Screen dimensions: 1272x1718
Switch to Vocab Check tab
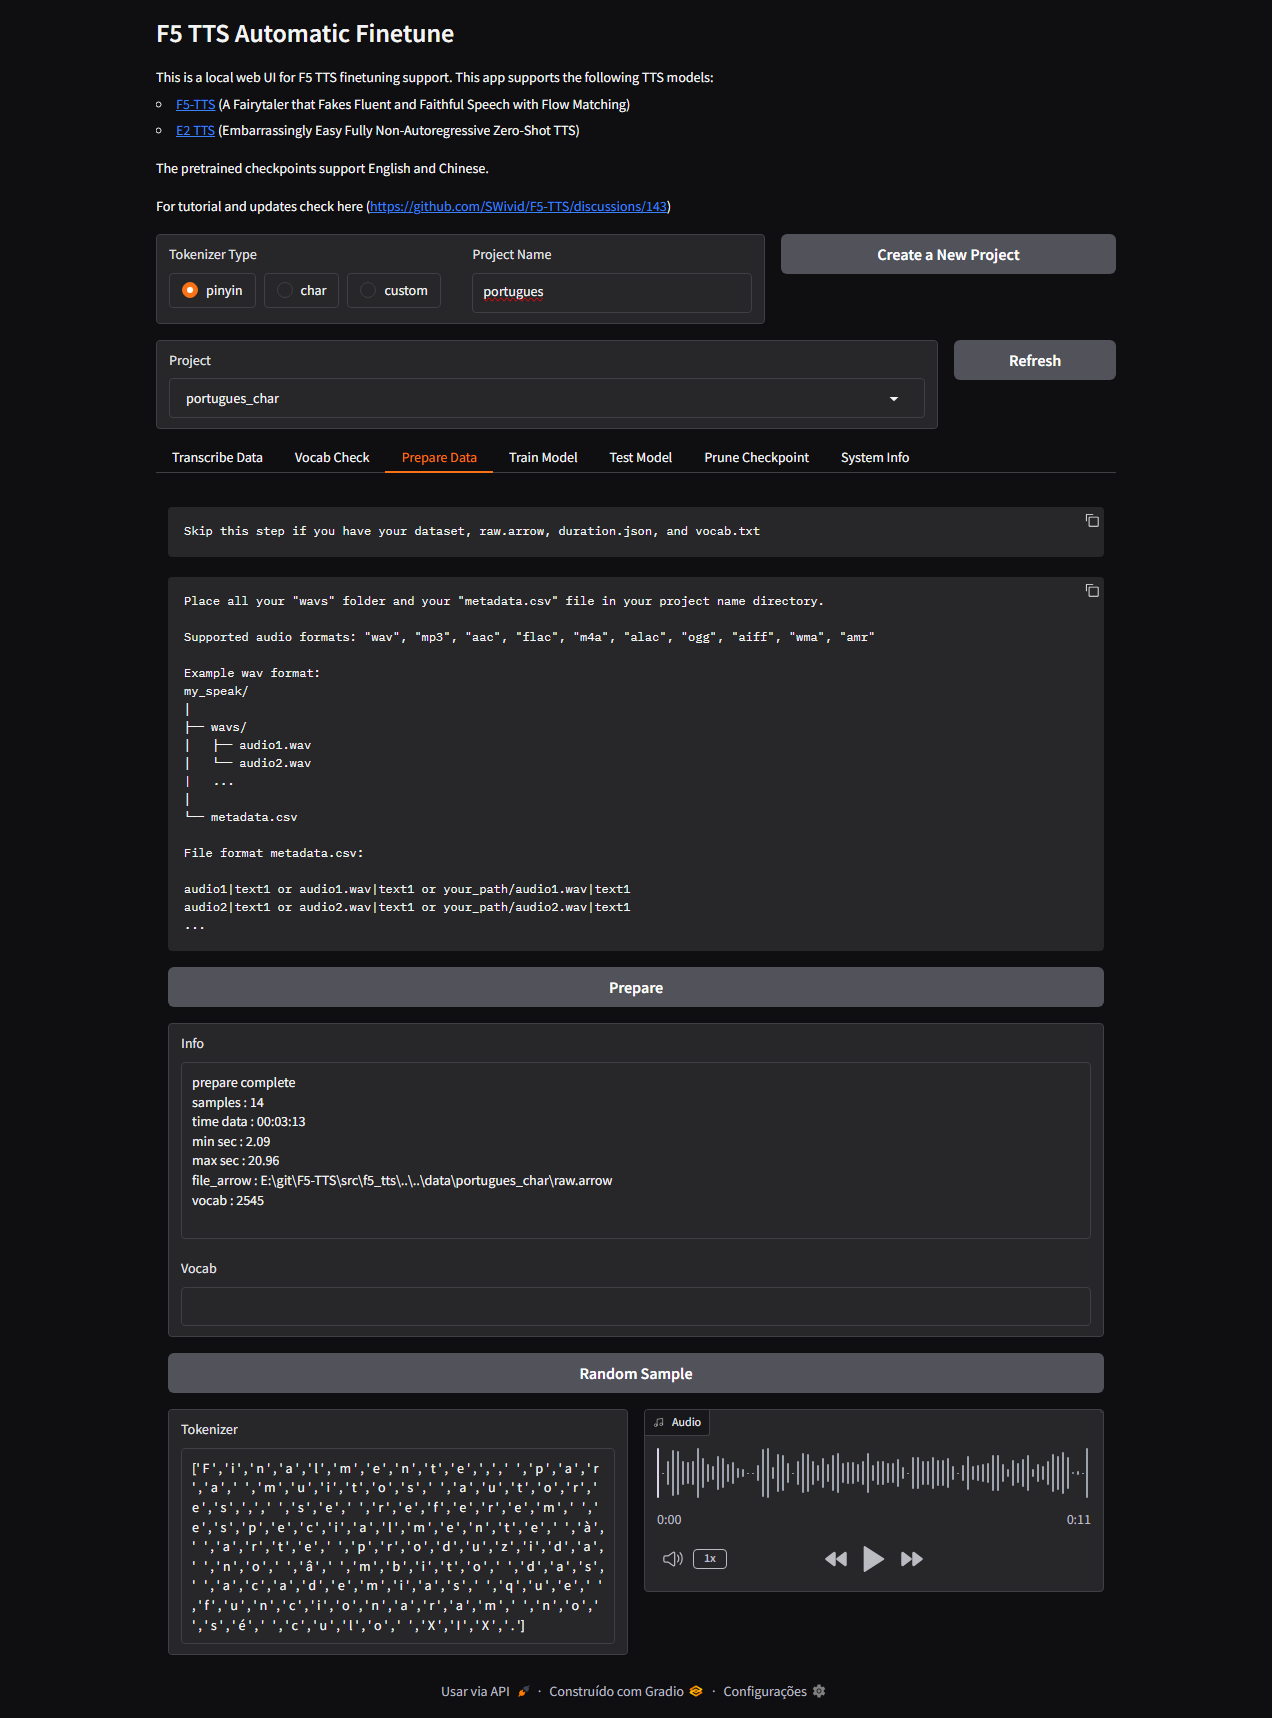pyautogui.click(x=332, y=457)
